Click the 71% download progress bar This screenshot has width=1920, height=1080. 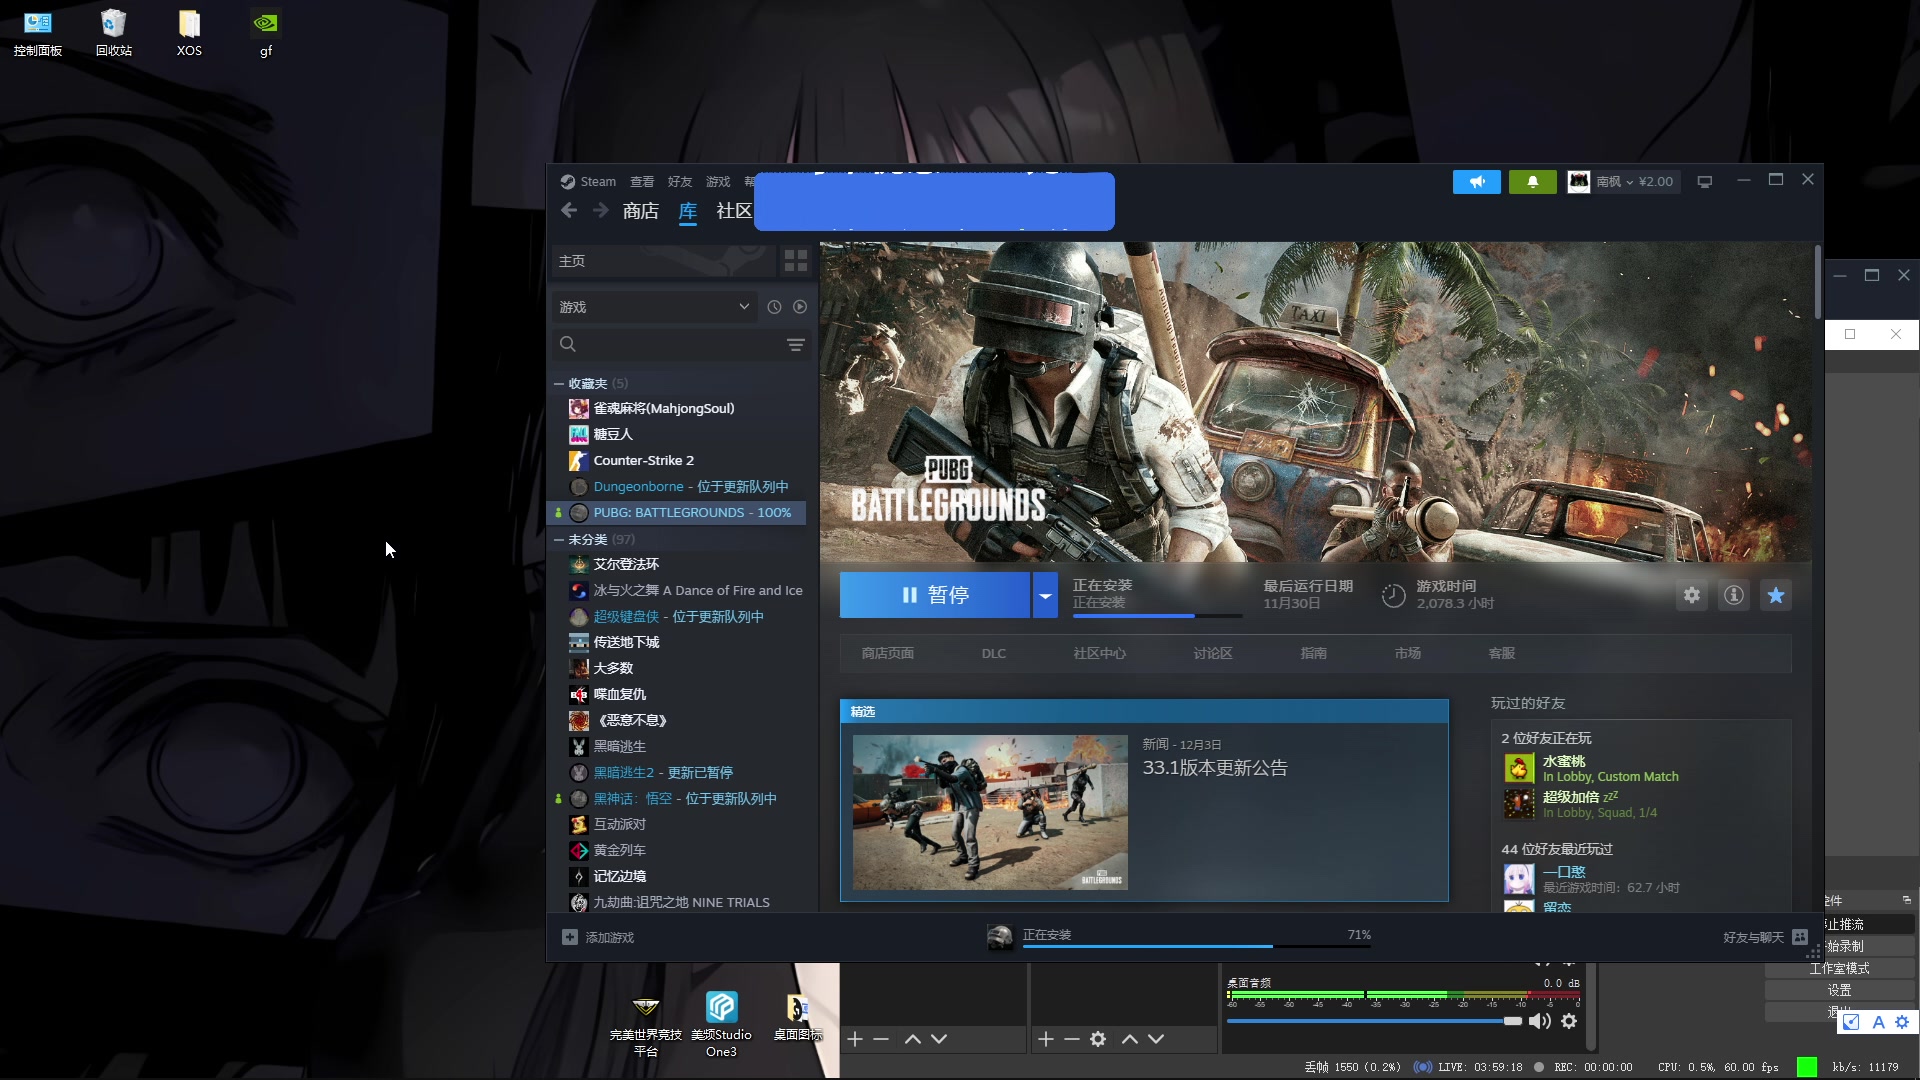pos(1197,945)
